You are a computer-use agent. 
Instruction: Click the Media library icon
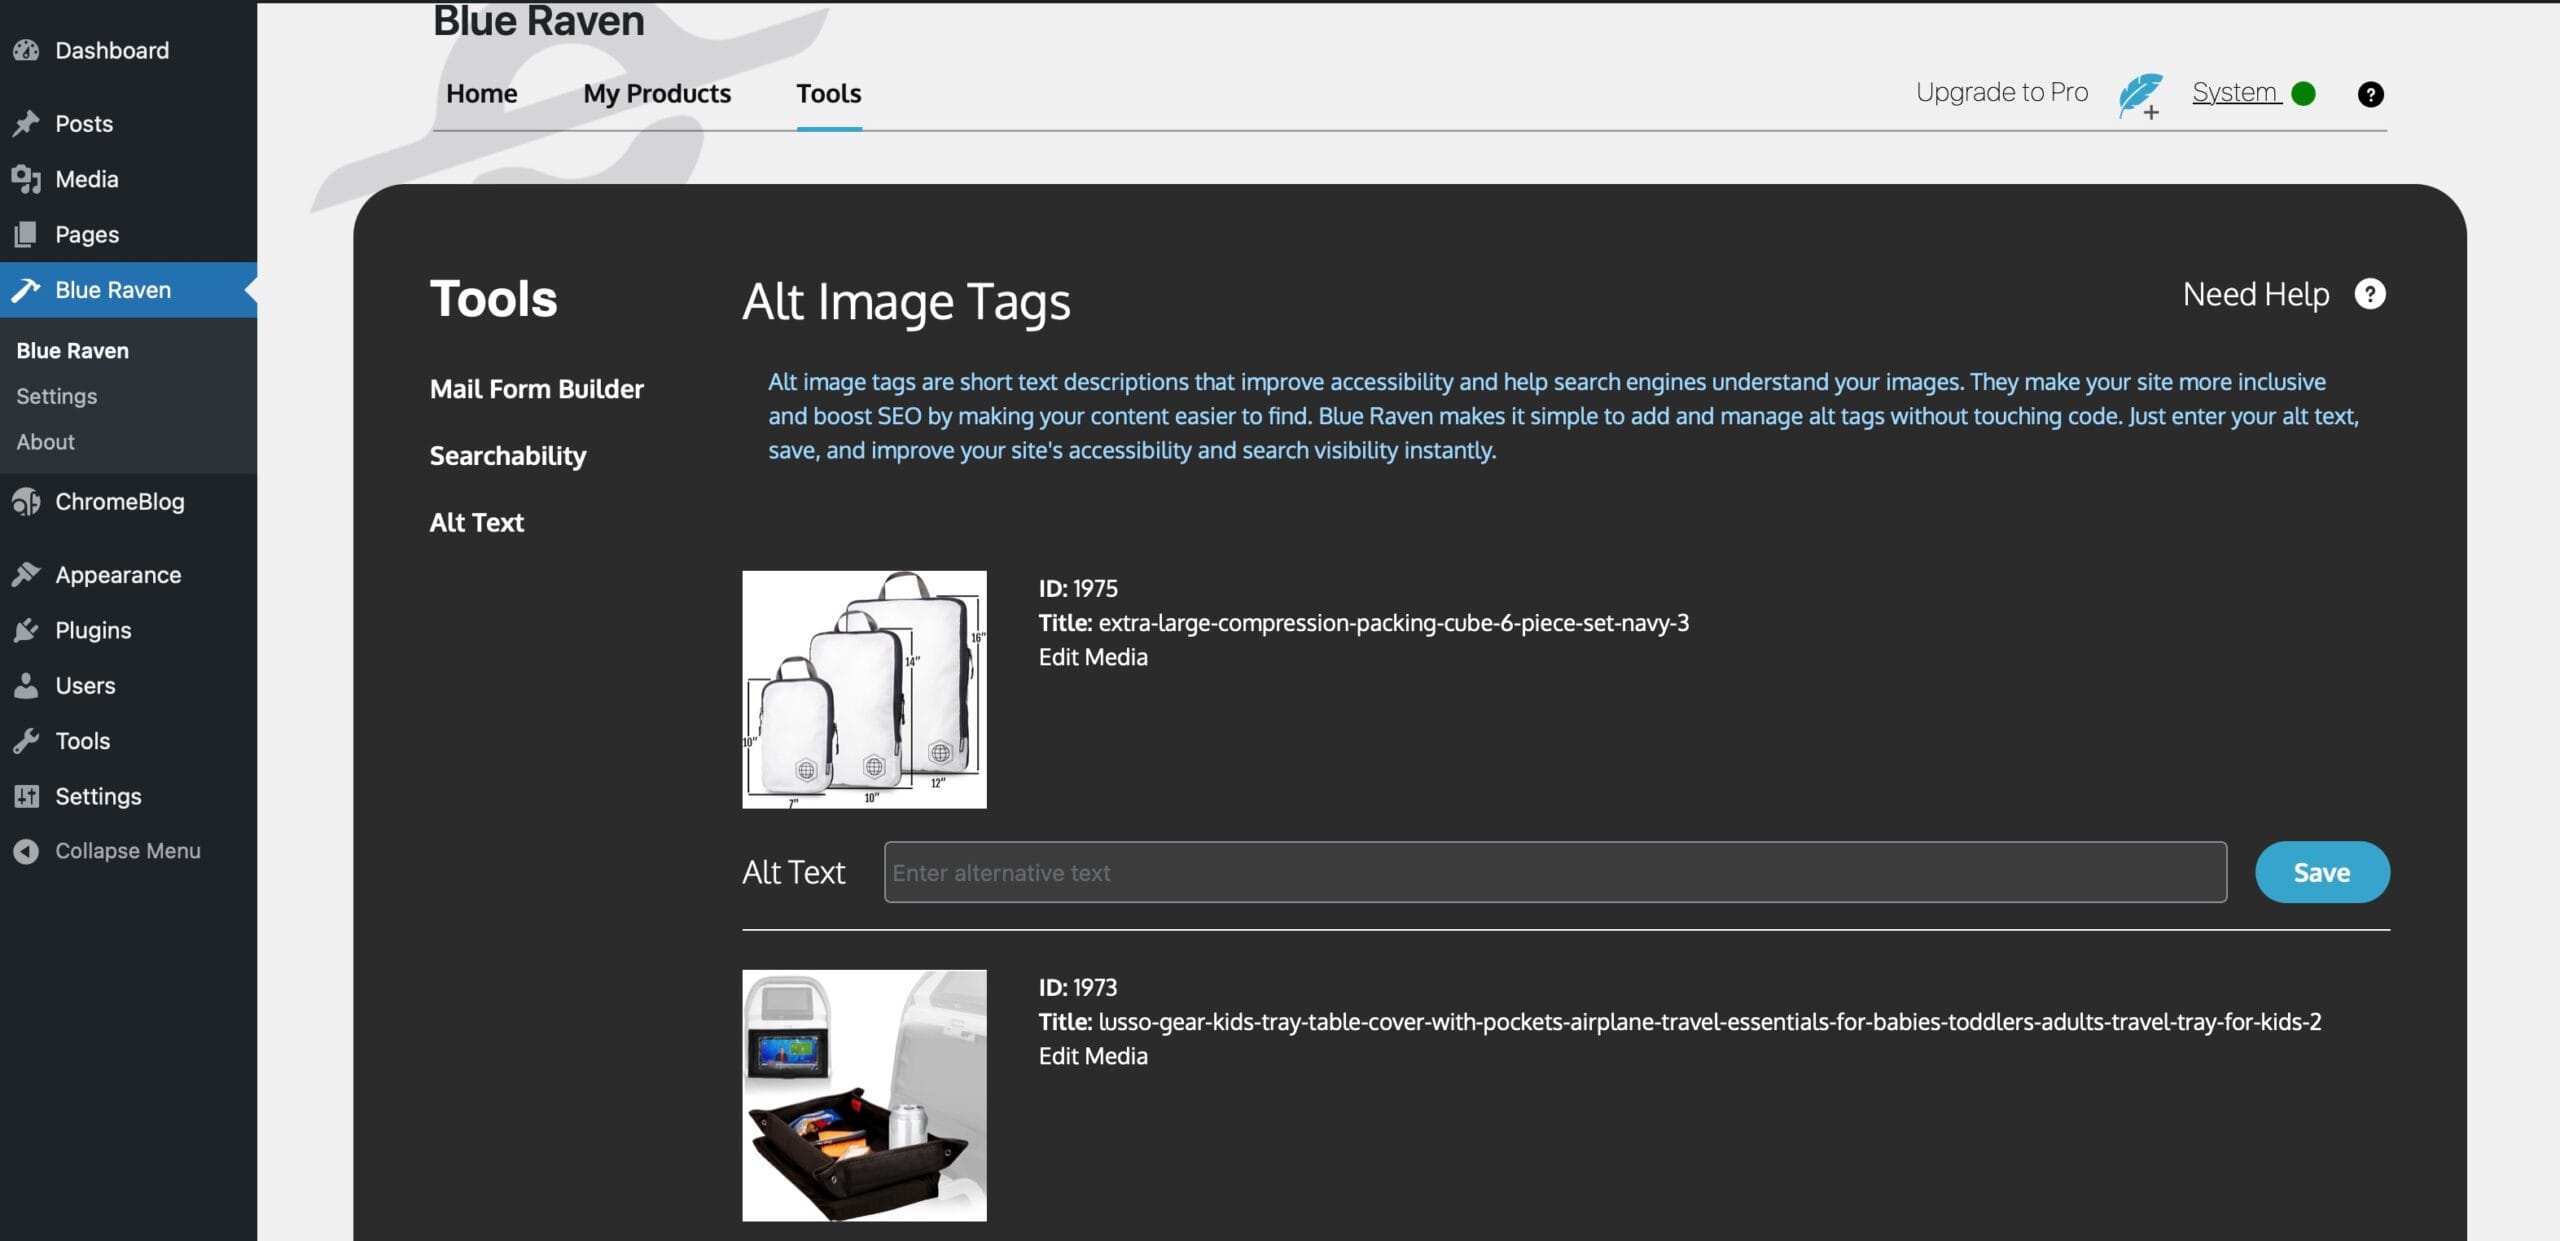coord(26,179)
